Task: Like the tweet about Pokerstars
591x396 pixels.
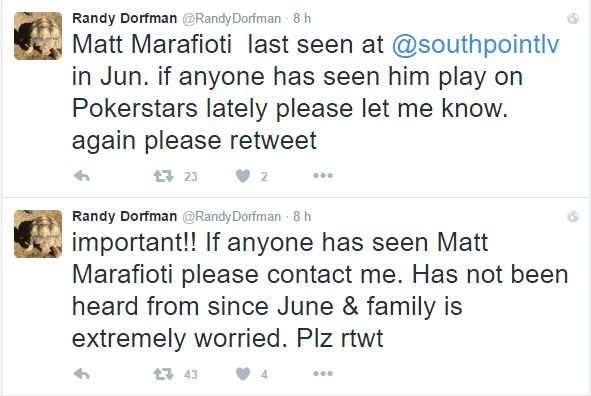Action: [243, 176]
